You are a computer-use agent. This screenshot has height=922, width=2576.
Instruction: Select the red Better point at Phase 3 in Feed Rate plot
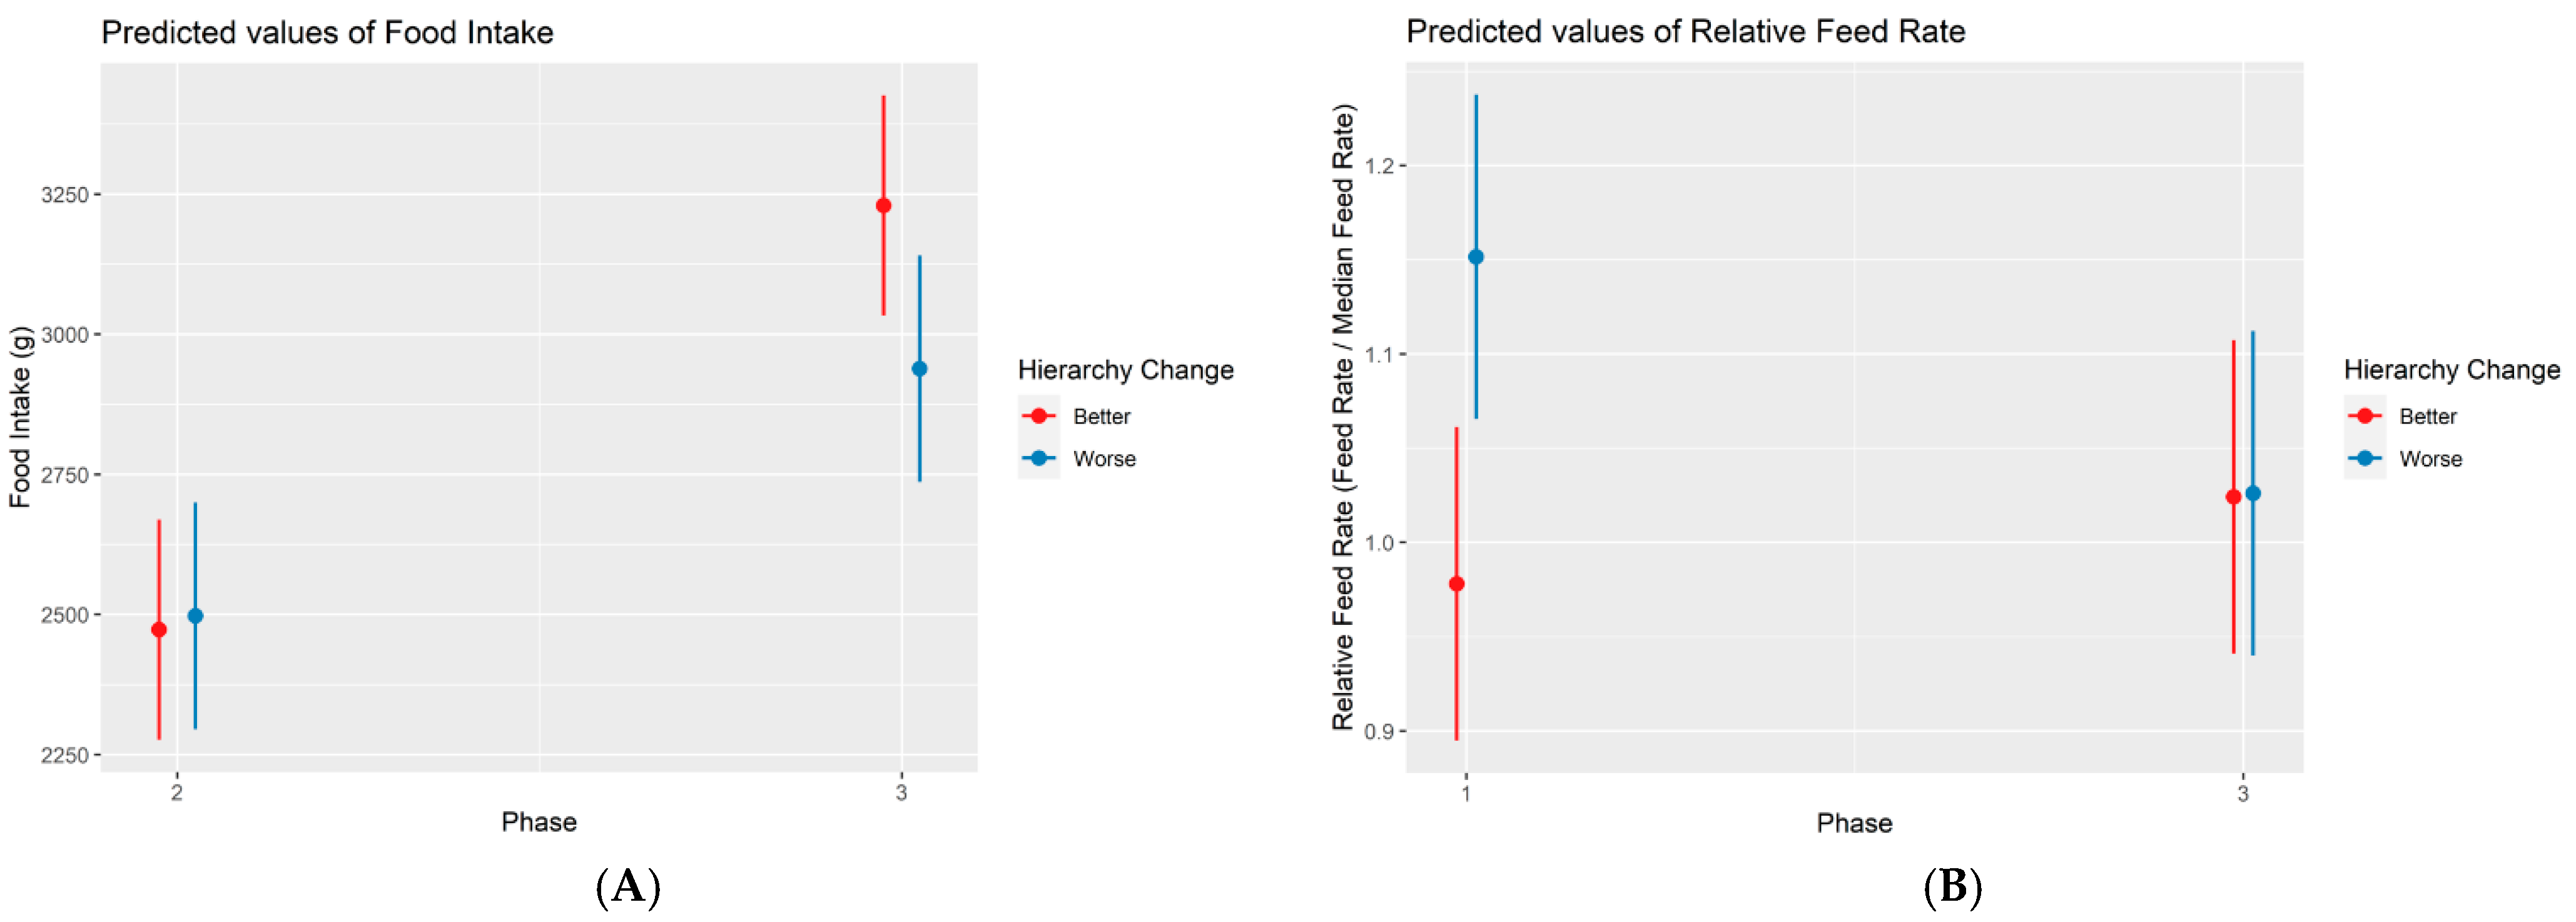coord(2233,497)
